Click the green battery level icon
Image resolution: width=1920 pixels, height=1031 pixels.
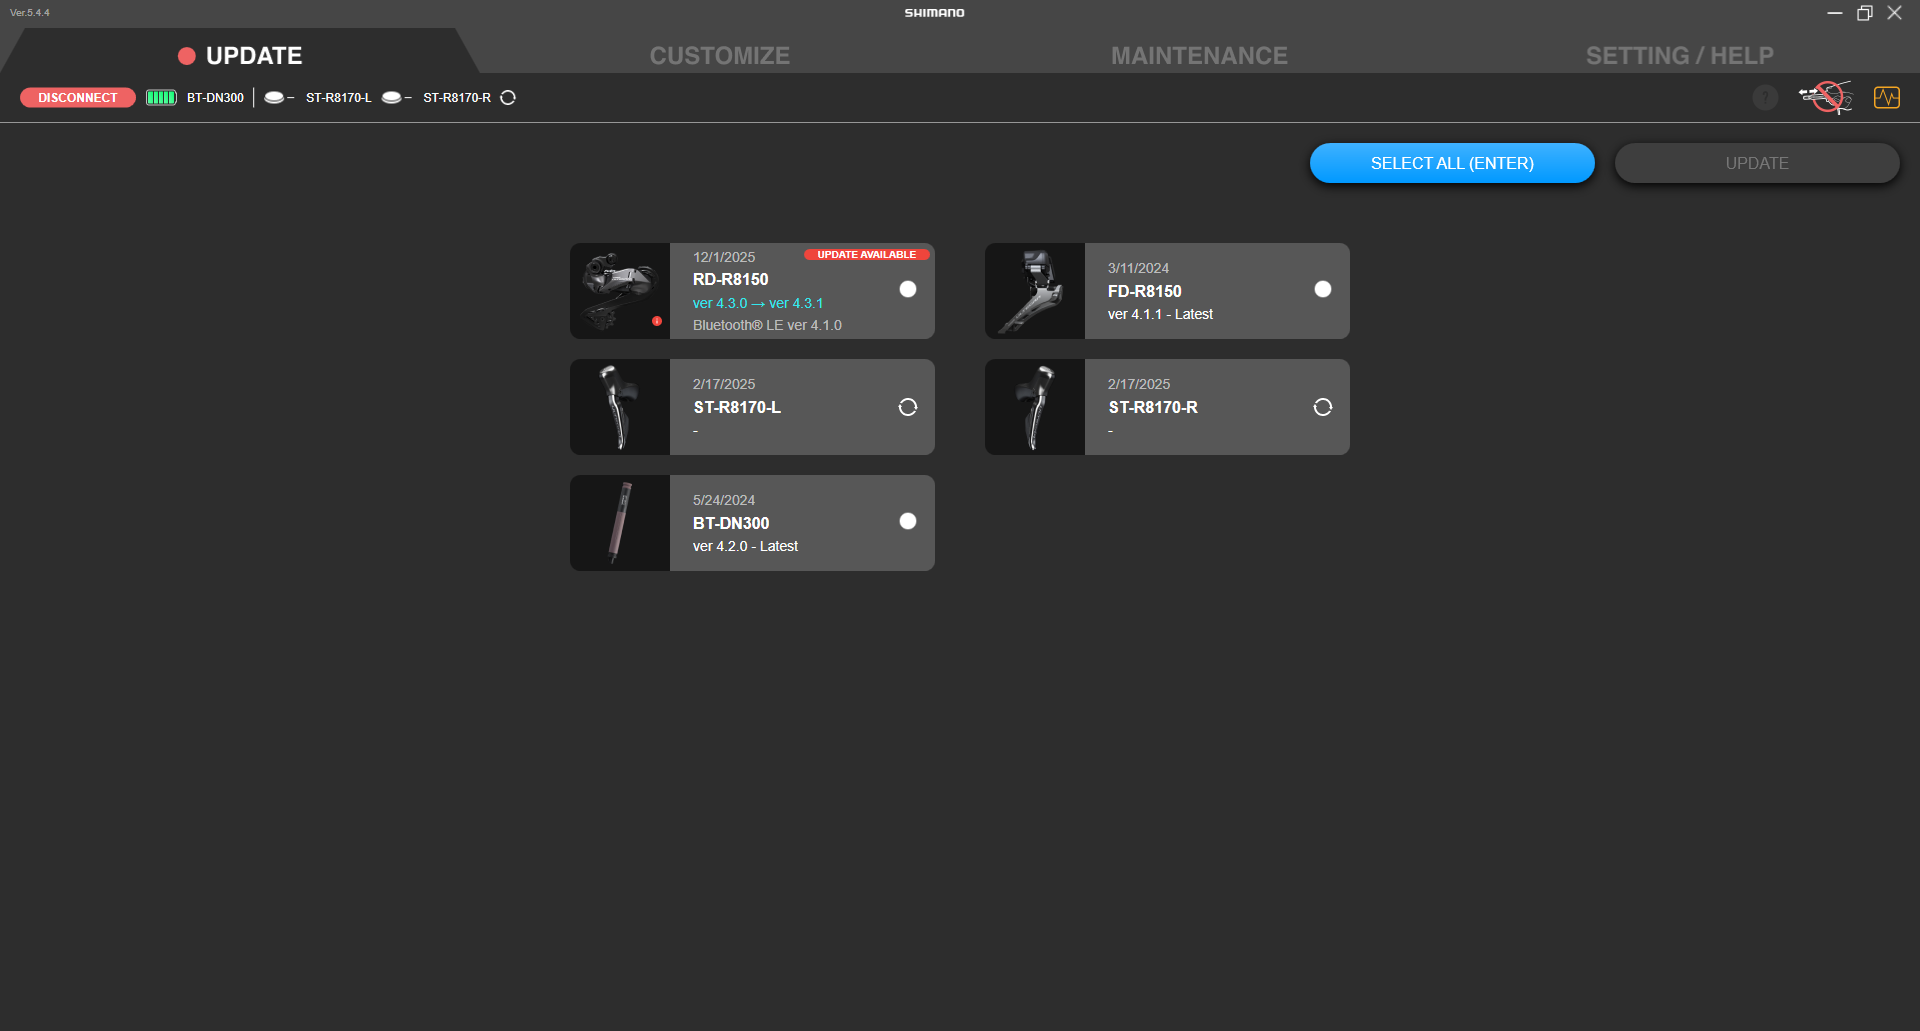click(x=161, y=98)
